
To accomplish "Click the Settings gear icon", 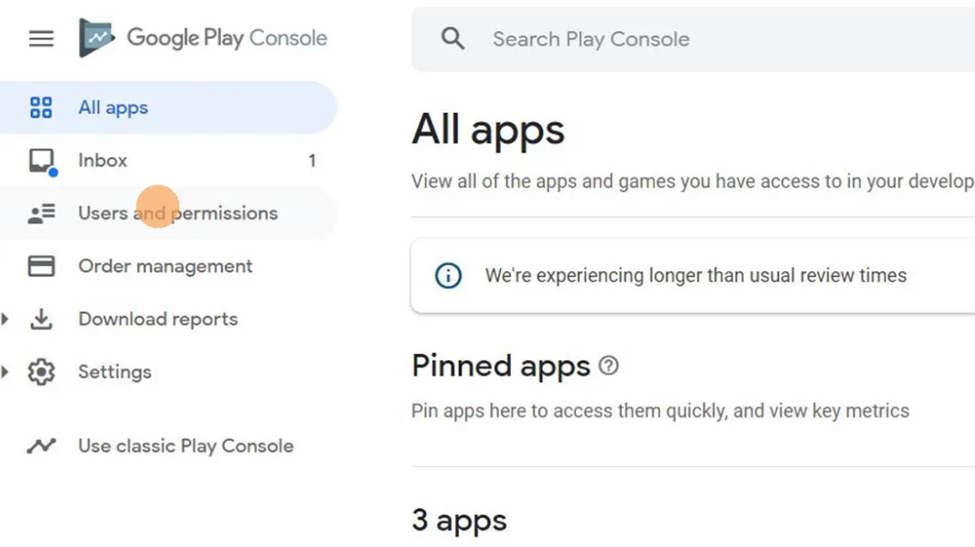I will 41,372.
